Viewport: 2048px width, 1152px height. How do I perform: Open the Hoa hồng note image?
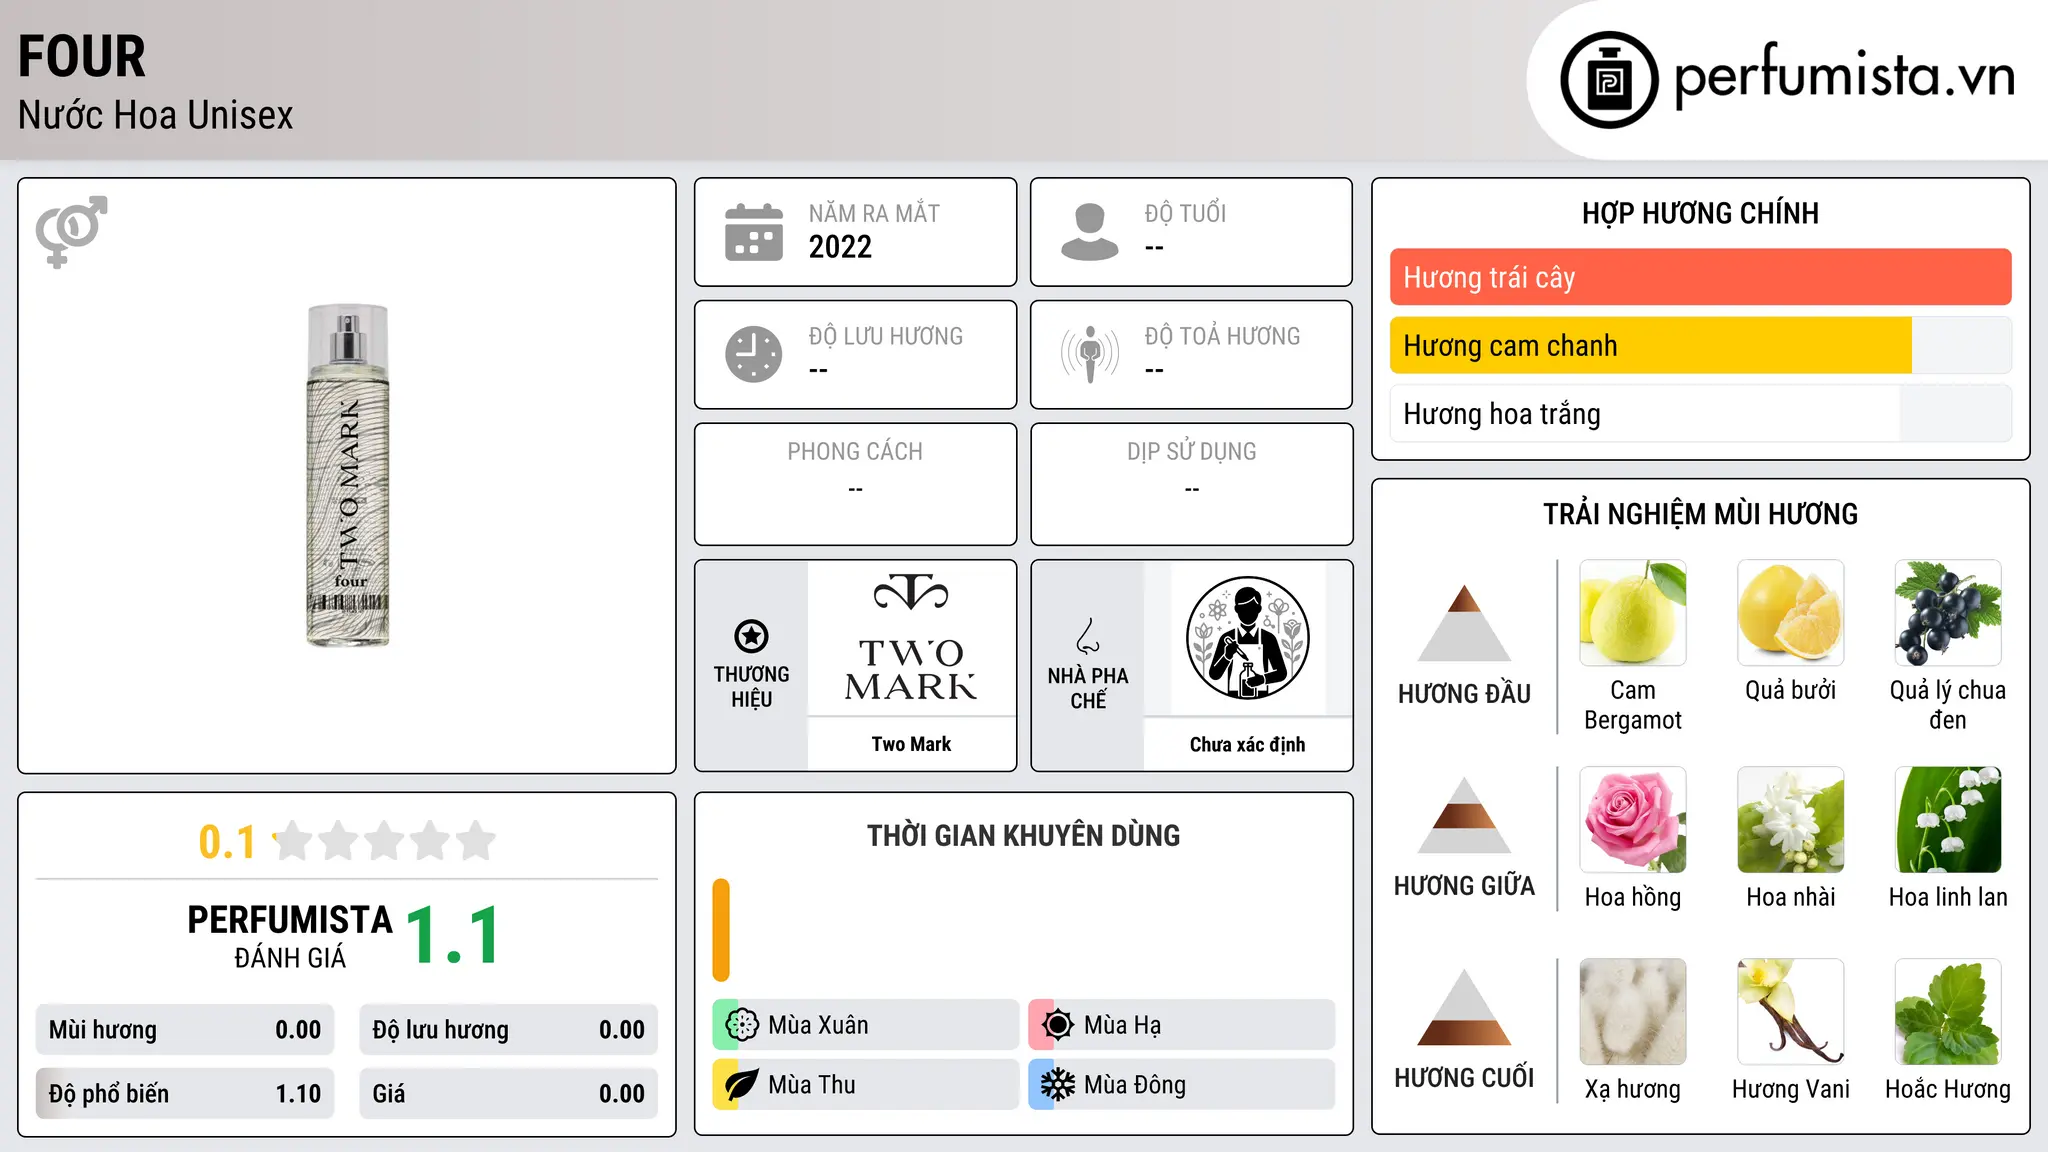coord(1633,820)
